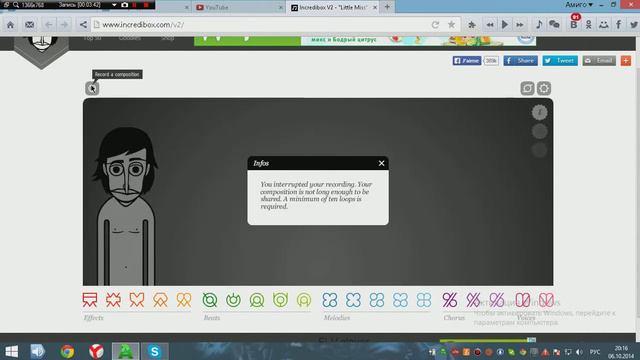Open the Амиго dropdown menu
The width and height of the screenshot is (640, 360).
tap(579, 5)
